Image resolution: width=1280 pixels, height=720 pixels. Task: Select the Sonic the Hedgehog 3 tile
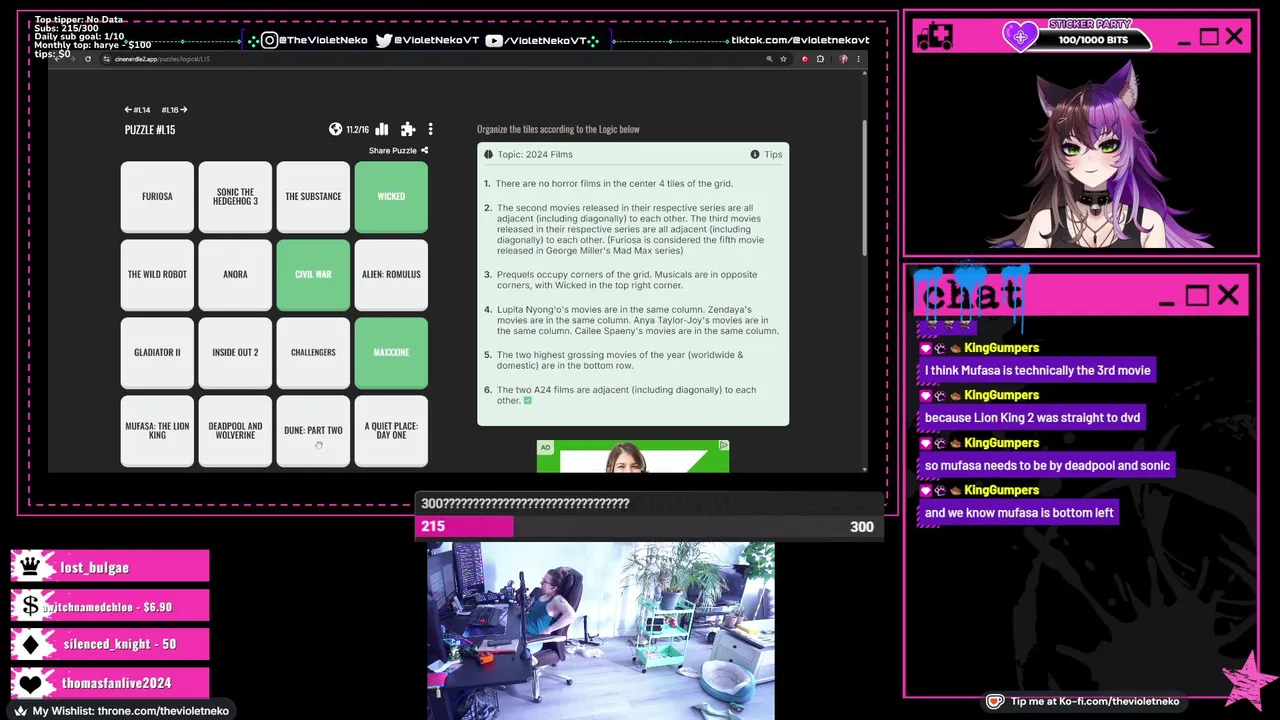click(235, 196)
